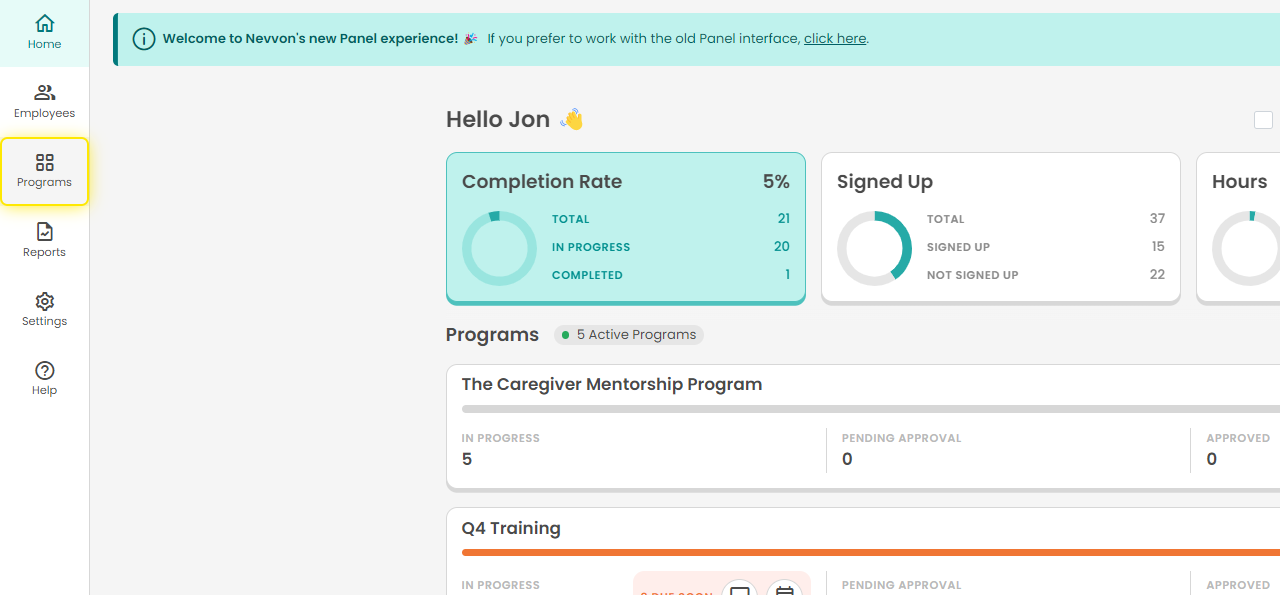The image size is (1280, 595).
Task: Open The Caregiver Mentorship Program
Action: [x=612, y=385]
